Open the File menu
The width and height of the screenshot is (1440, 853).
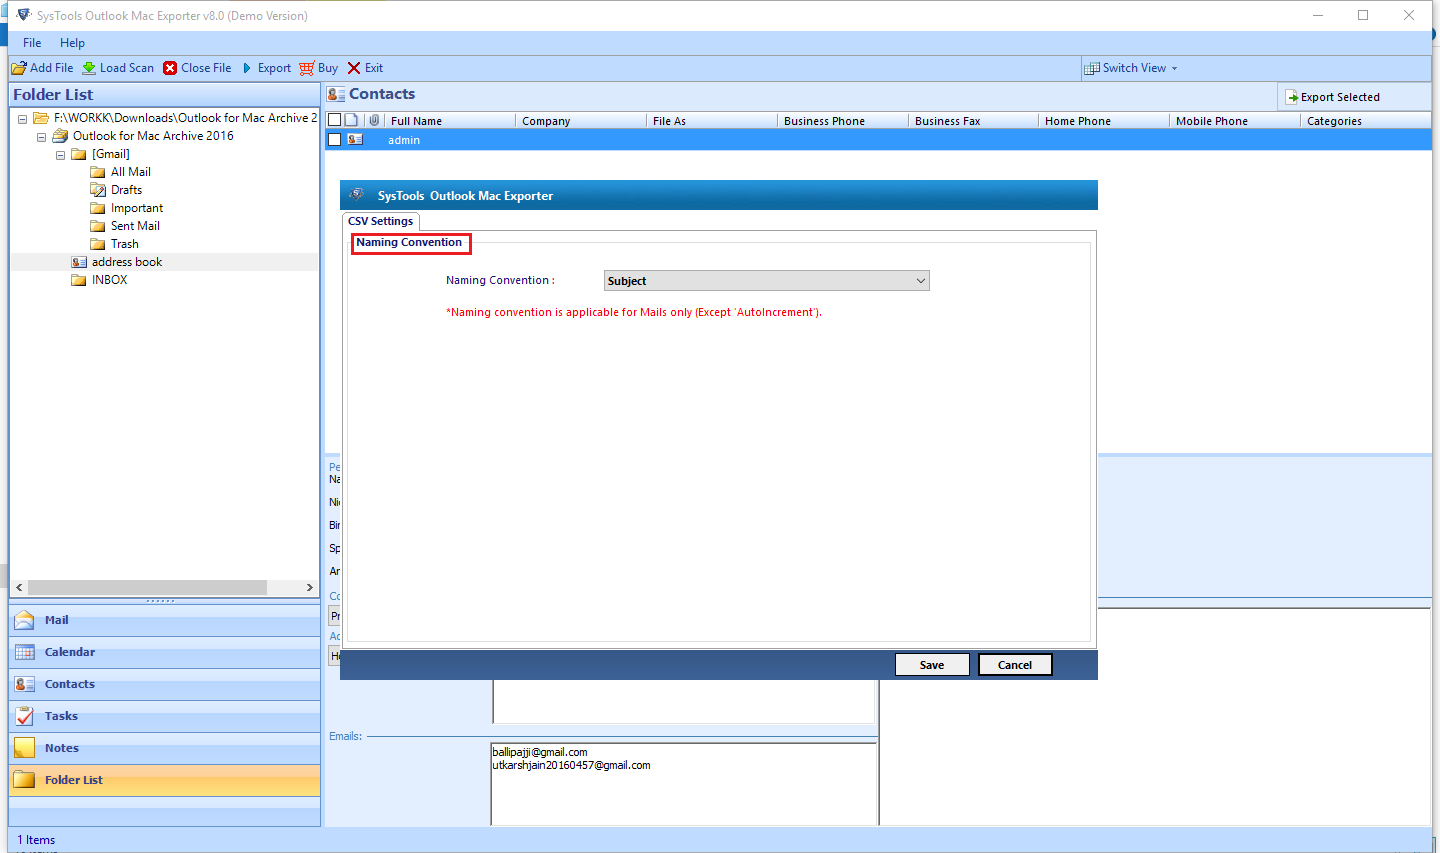pos(32,43)
